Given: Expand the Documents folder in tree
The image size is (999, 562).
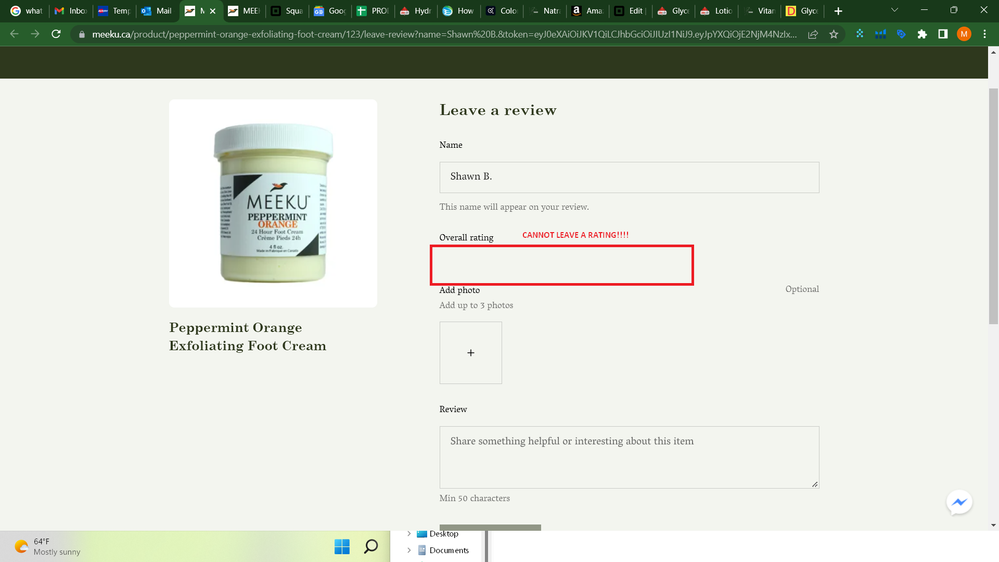Looking at the screenshot, I should click(408, 550).
